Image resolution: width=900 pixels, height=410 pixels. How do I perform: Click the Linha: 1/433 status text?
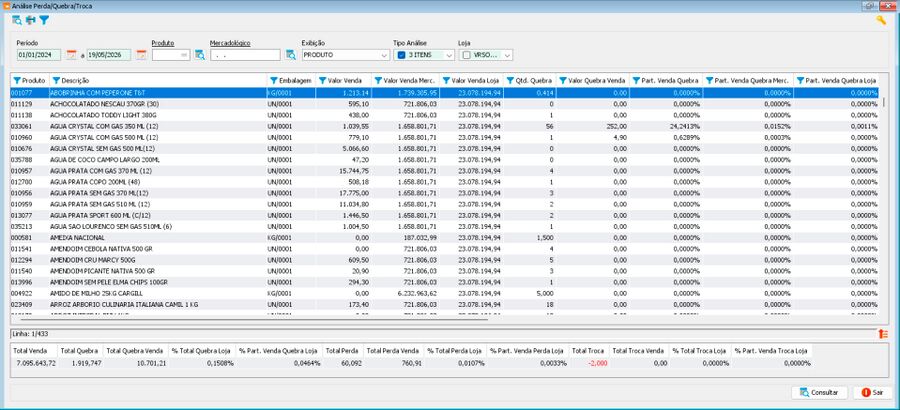coord(28,334)
